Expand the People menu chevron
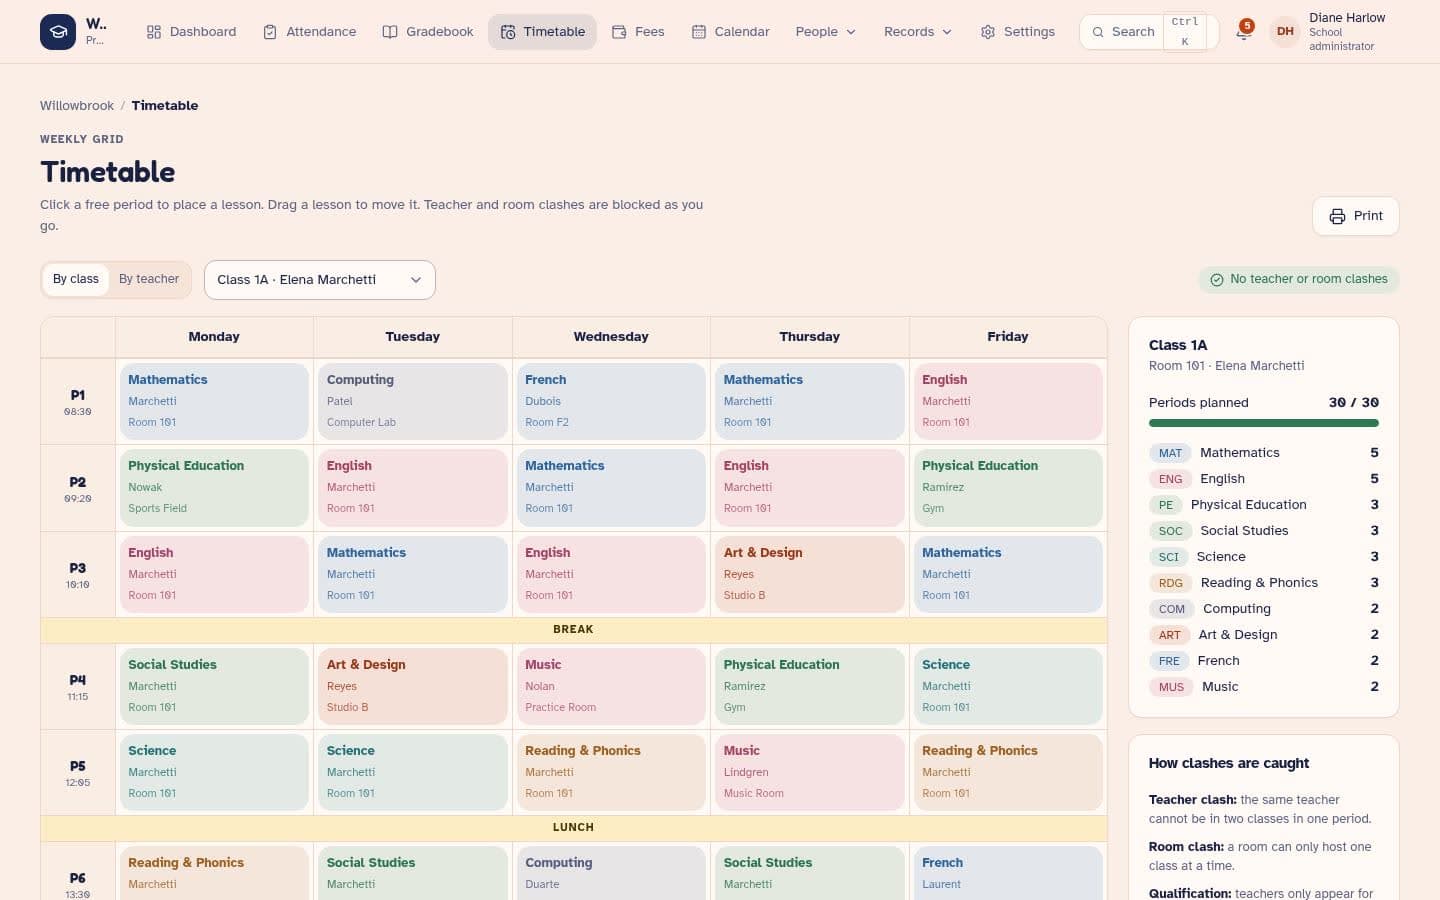Viewport: 1440px width, 900px height. pyautogui.click(x=851, y=32)
